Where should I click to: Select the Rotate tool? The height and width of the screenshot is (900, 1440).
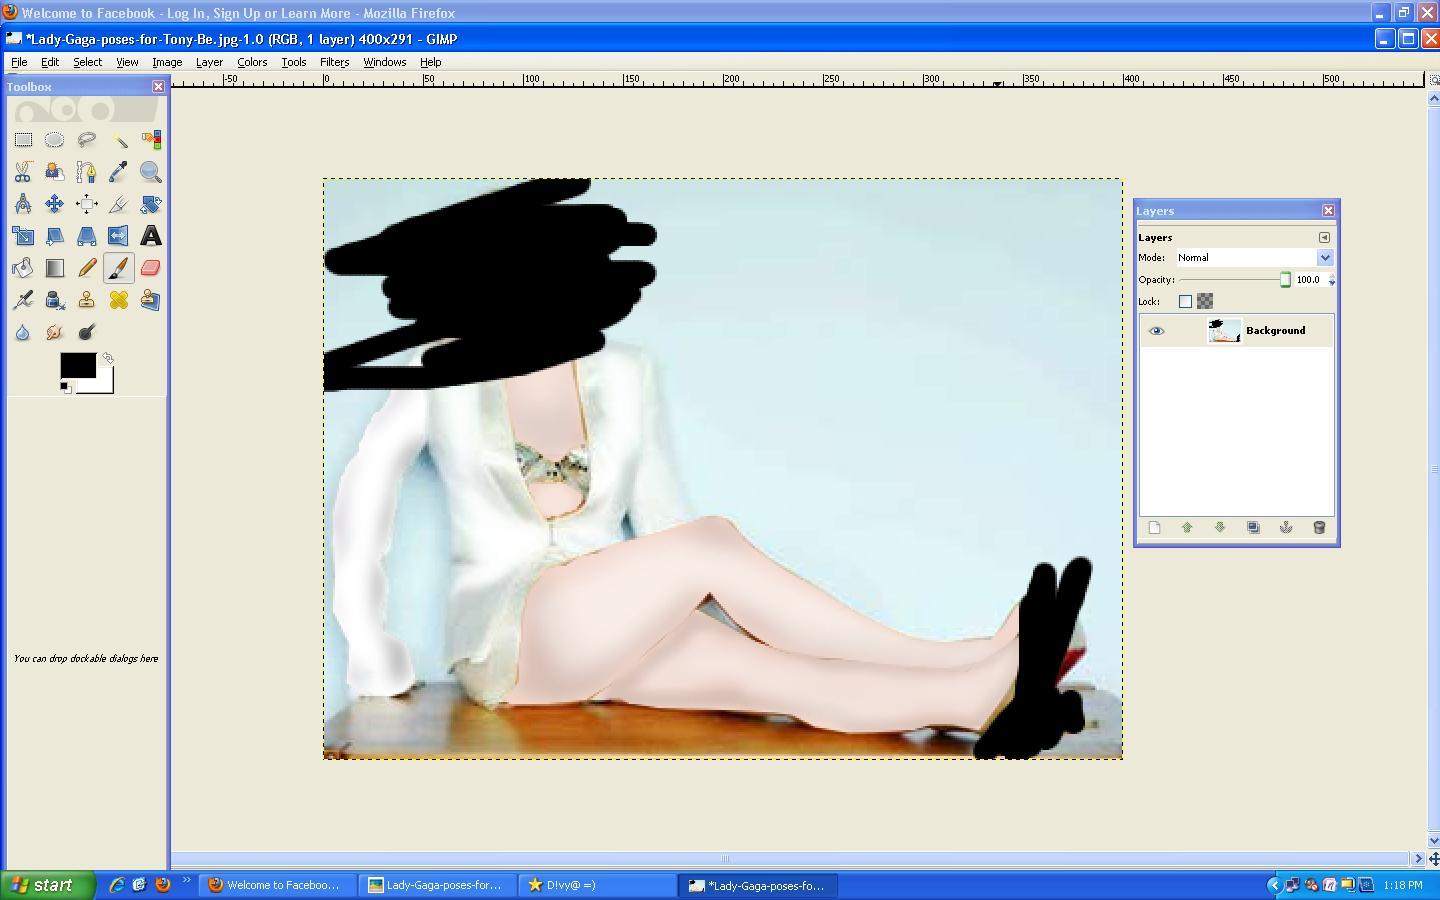tap(151, 204)
